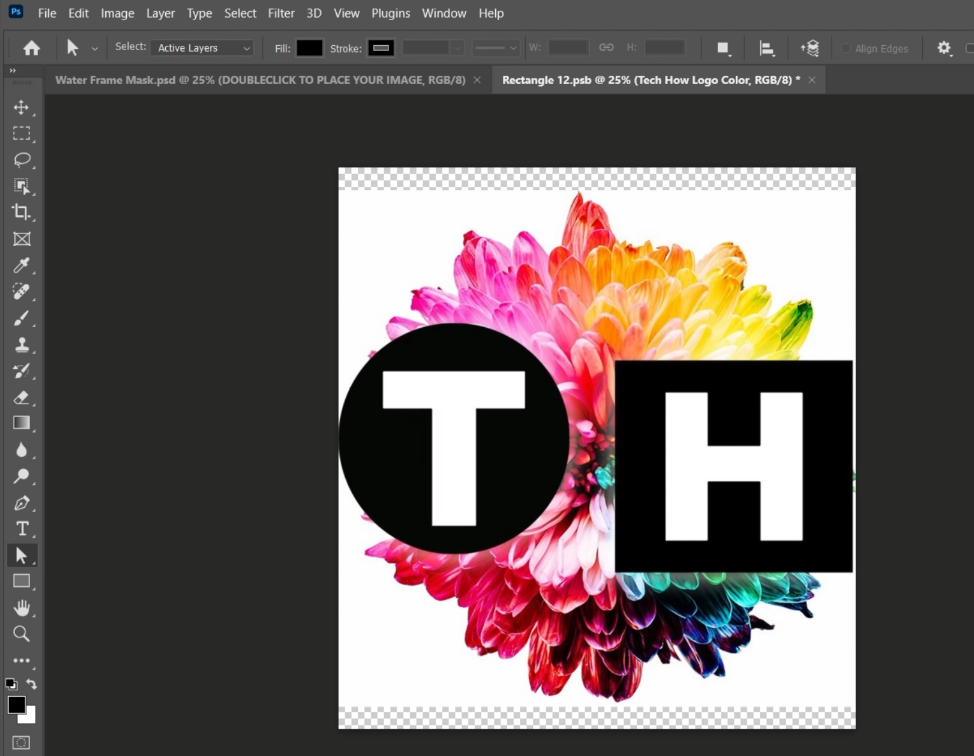The image size is (974, 756).
Task: Toggle Quick Mask mode
Action: [x=21, y=743]
